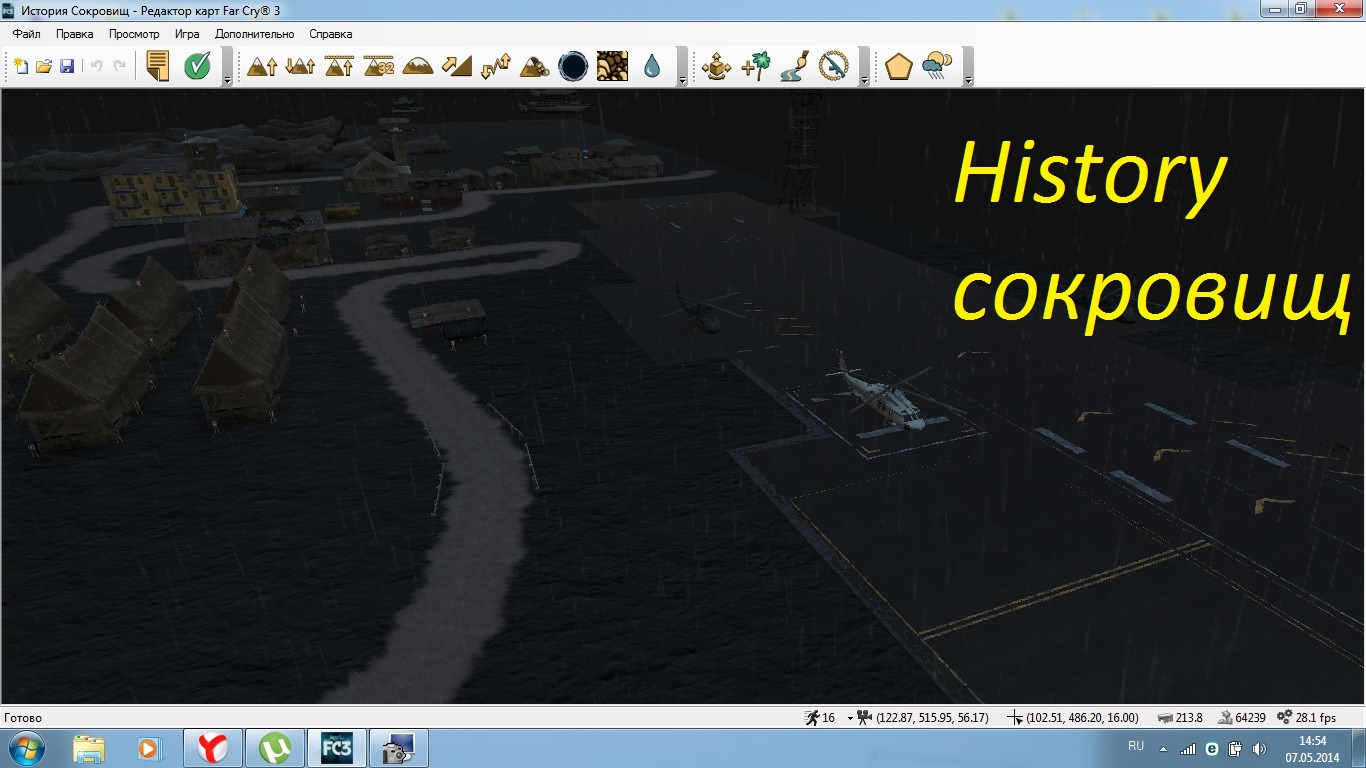Select the object move tool
Viewport: 1366px width, 768px height.
717,66
